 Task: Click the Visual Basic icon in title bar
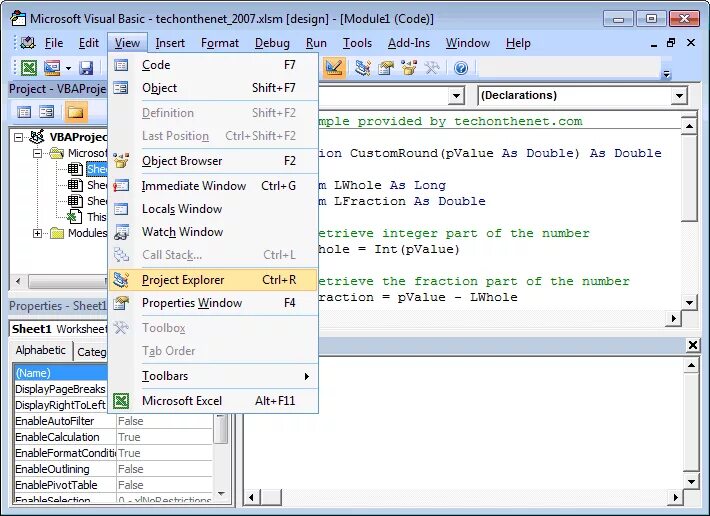point(19,19)
